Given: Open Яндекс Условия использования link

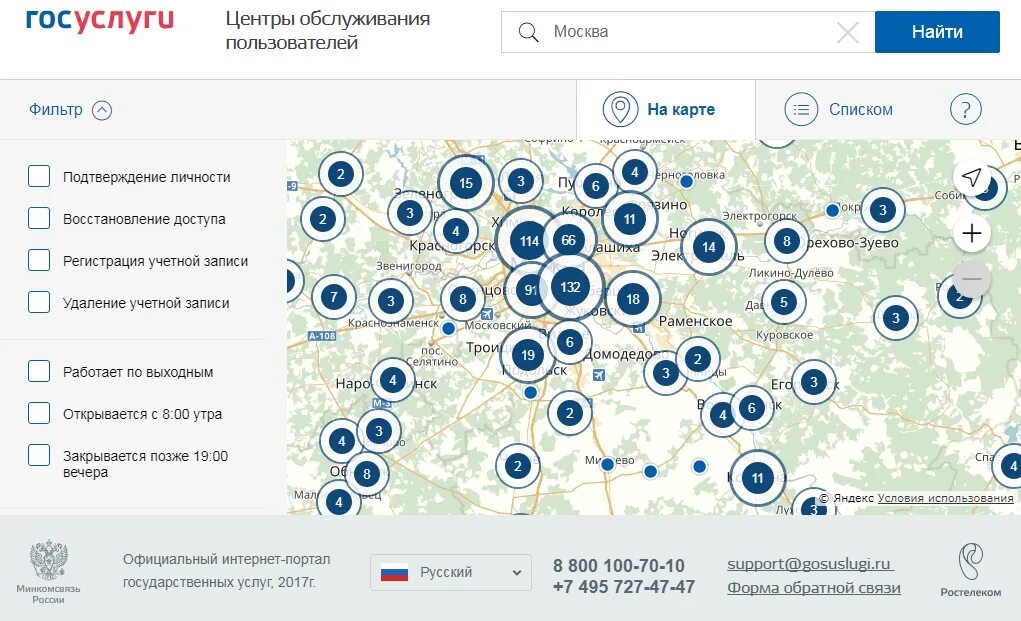Looking at the screenshot, I should (x=945, y=498).
